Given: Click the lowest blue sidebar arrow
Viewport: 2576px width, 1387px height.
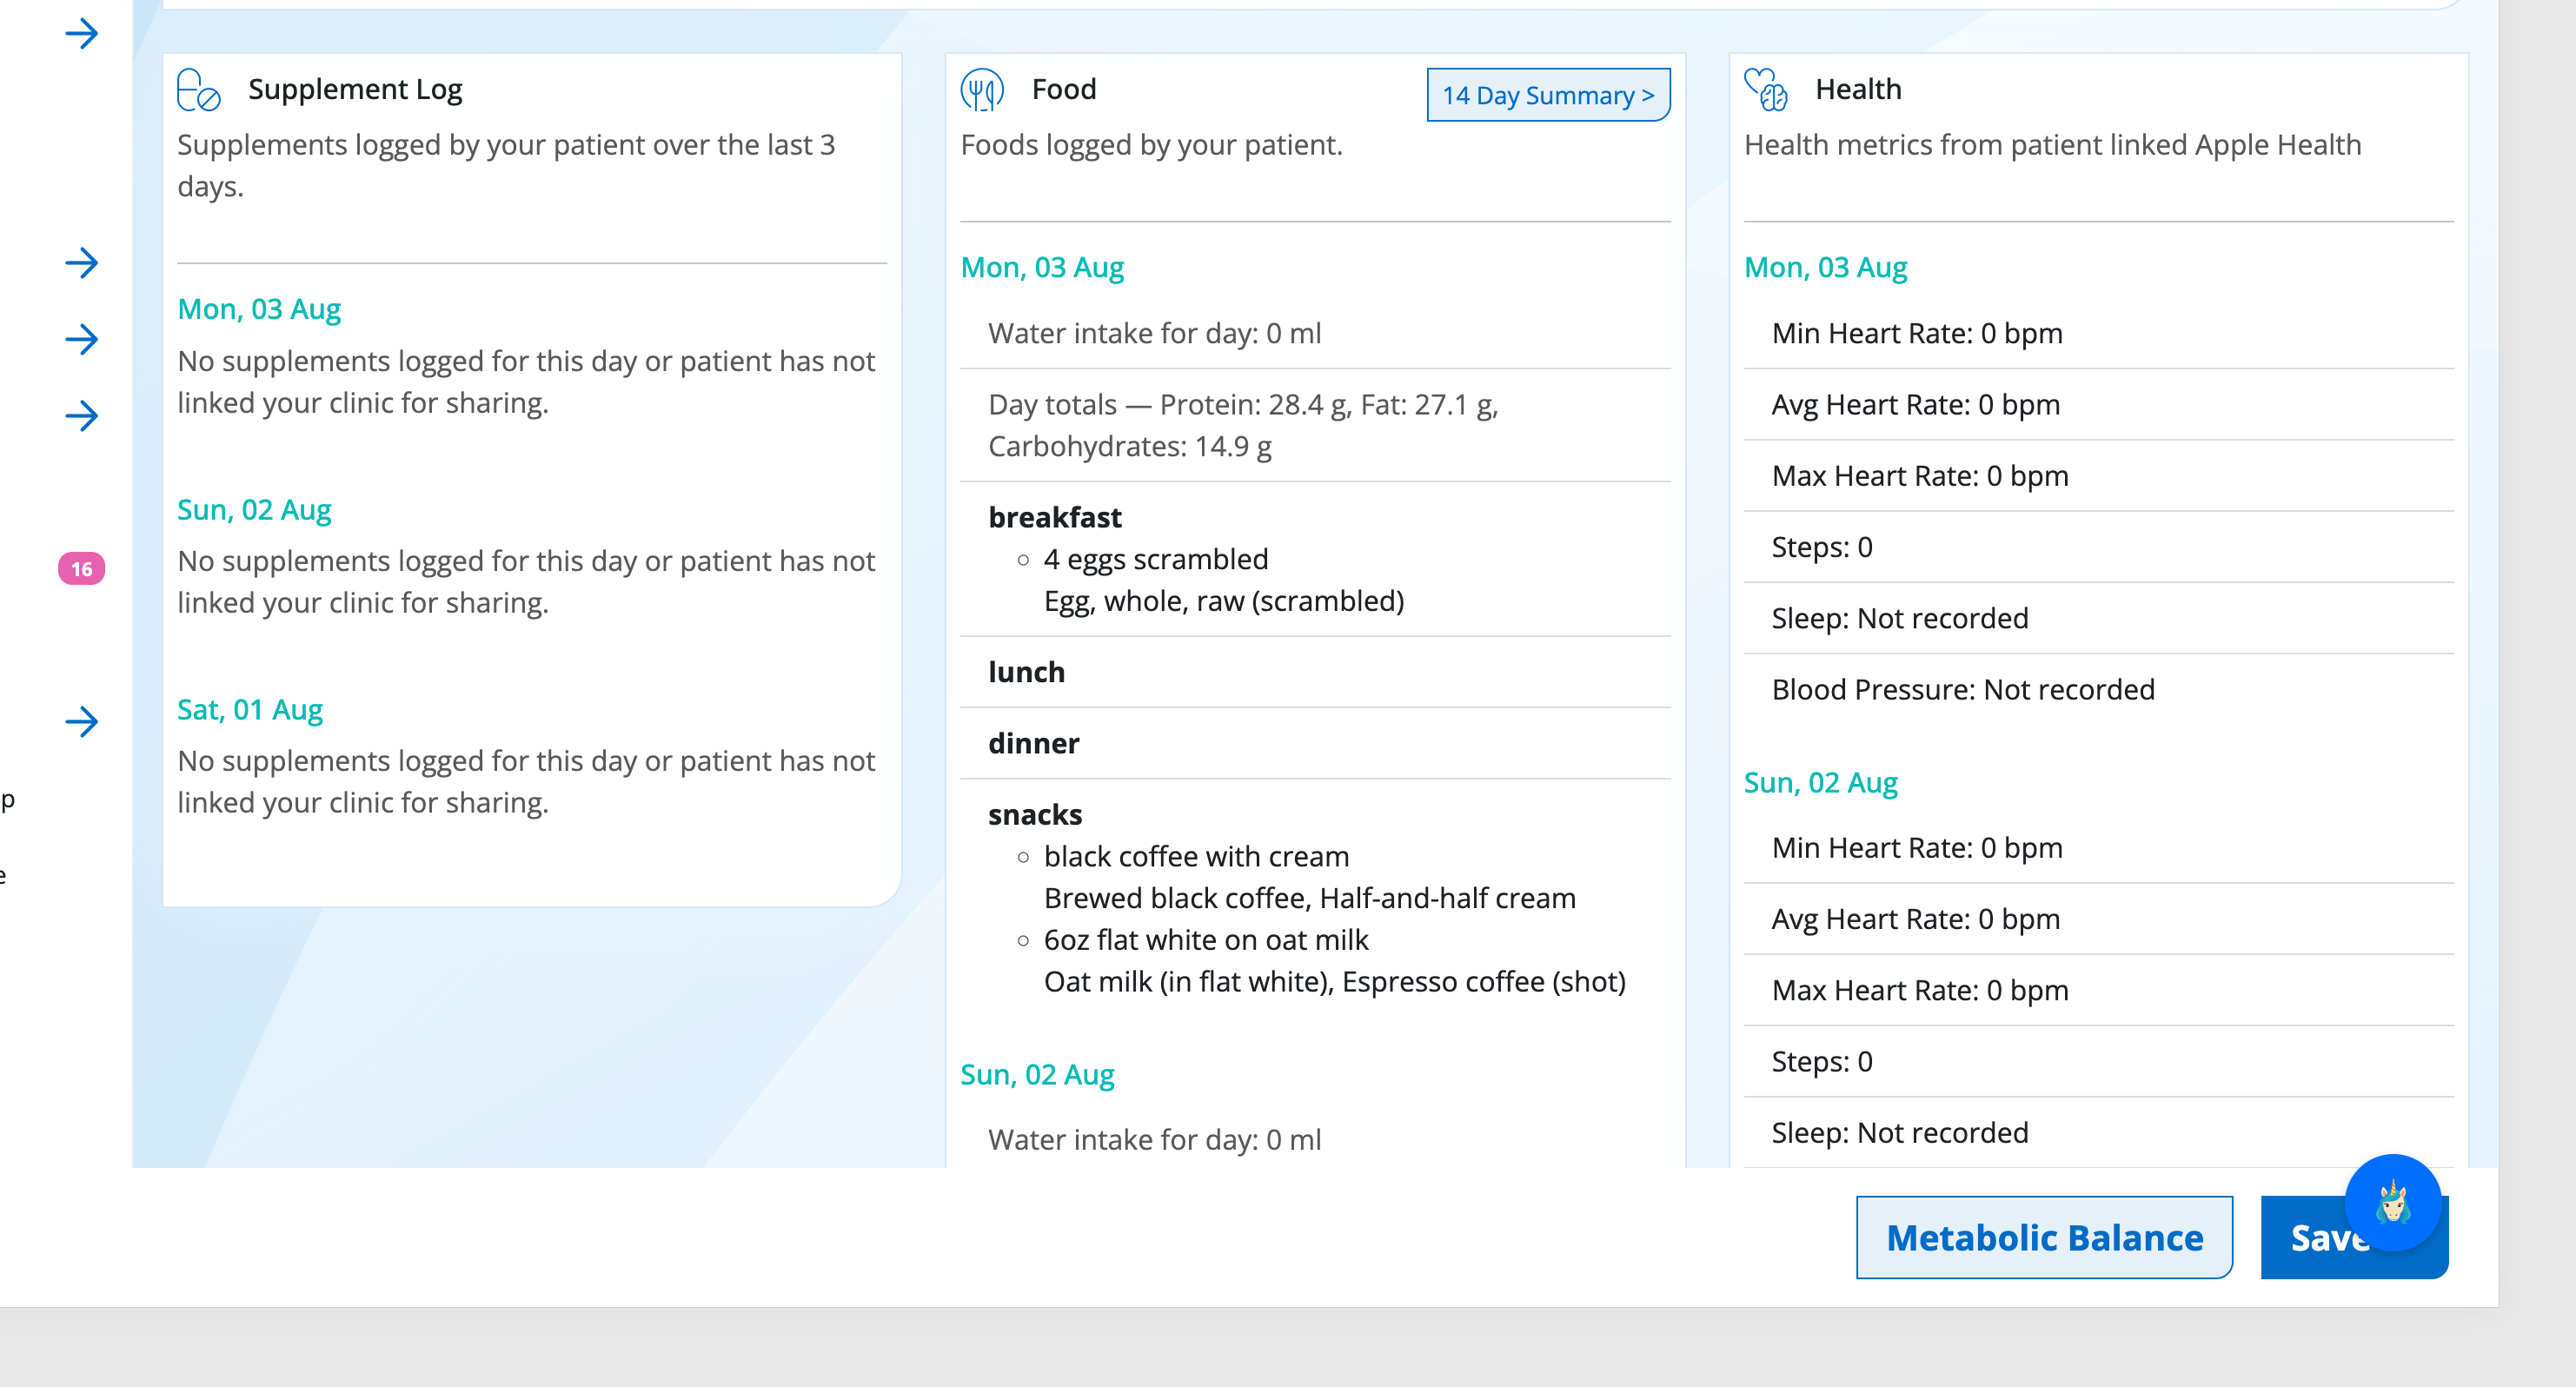Looking at the screenshot, I should pos(82,721).
